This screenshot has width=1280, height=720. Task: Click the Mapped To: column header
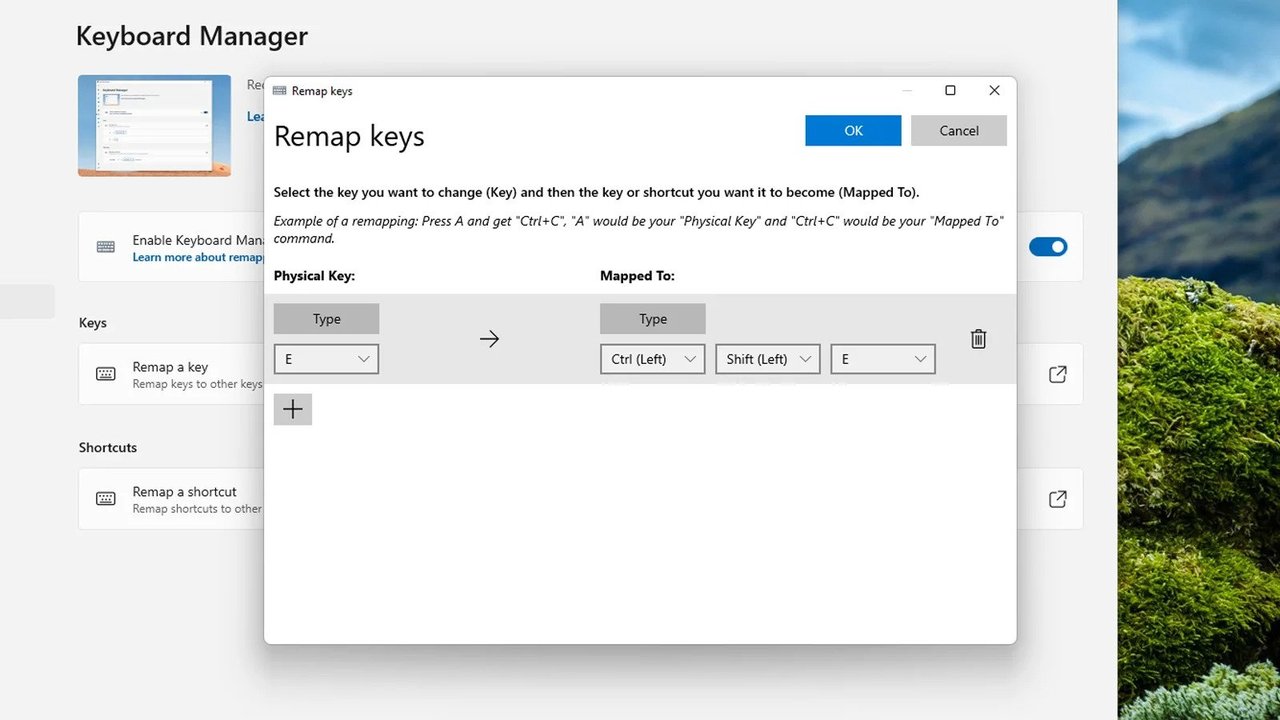pyautogui.click(x=637, y=276)
